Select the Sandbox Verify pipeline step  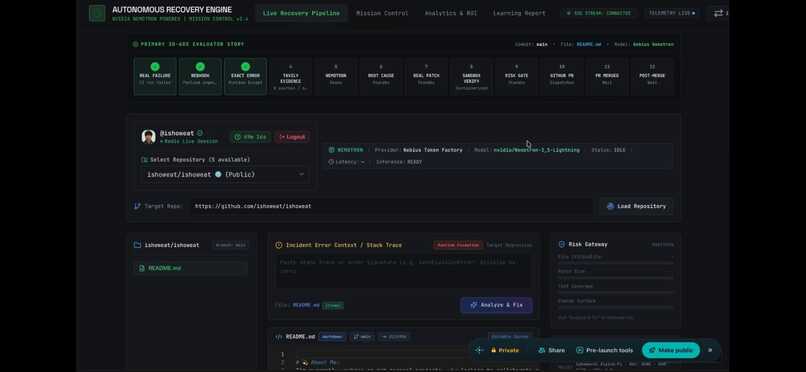click(x=471, y=76)
